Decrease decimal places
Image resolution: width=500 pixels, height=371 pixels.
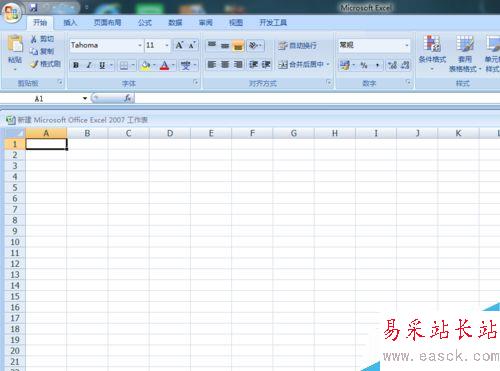405,65
